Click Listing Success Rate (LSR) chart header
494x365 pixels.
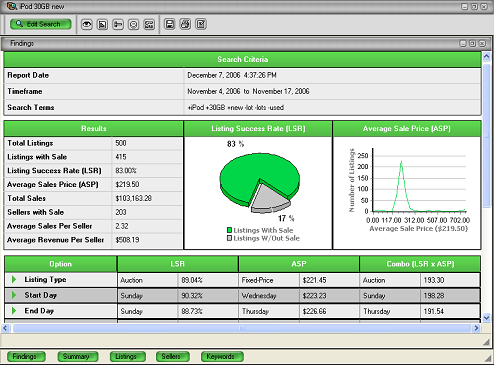coord(258,129)
